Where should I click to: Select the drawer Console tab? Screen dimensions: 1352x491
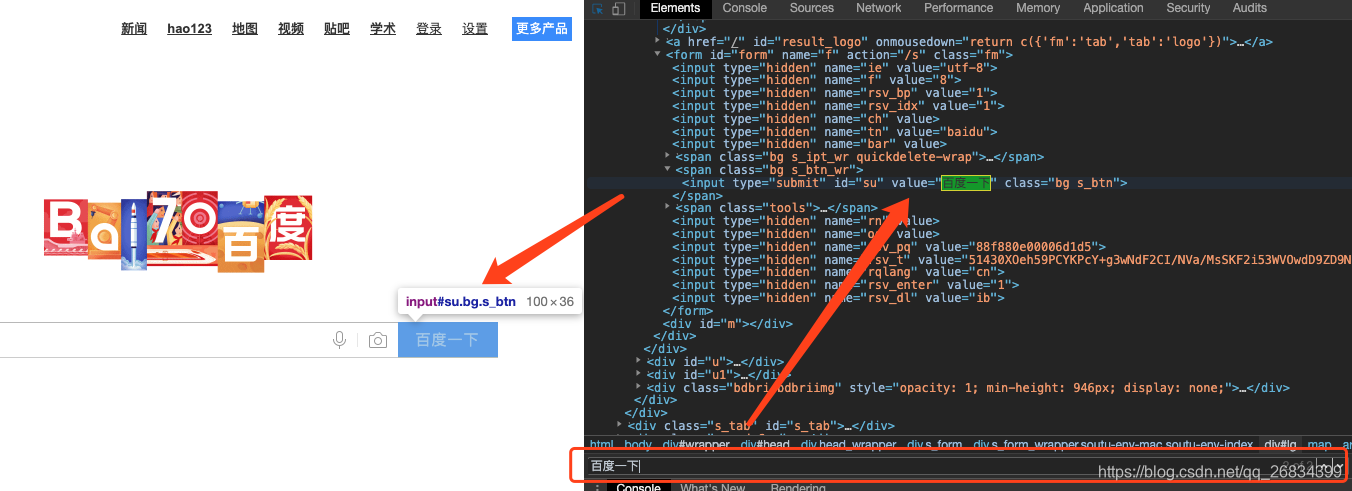tap(638, 487)
